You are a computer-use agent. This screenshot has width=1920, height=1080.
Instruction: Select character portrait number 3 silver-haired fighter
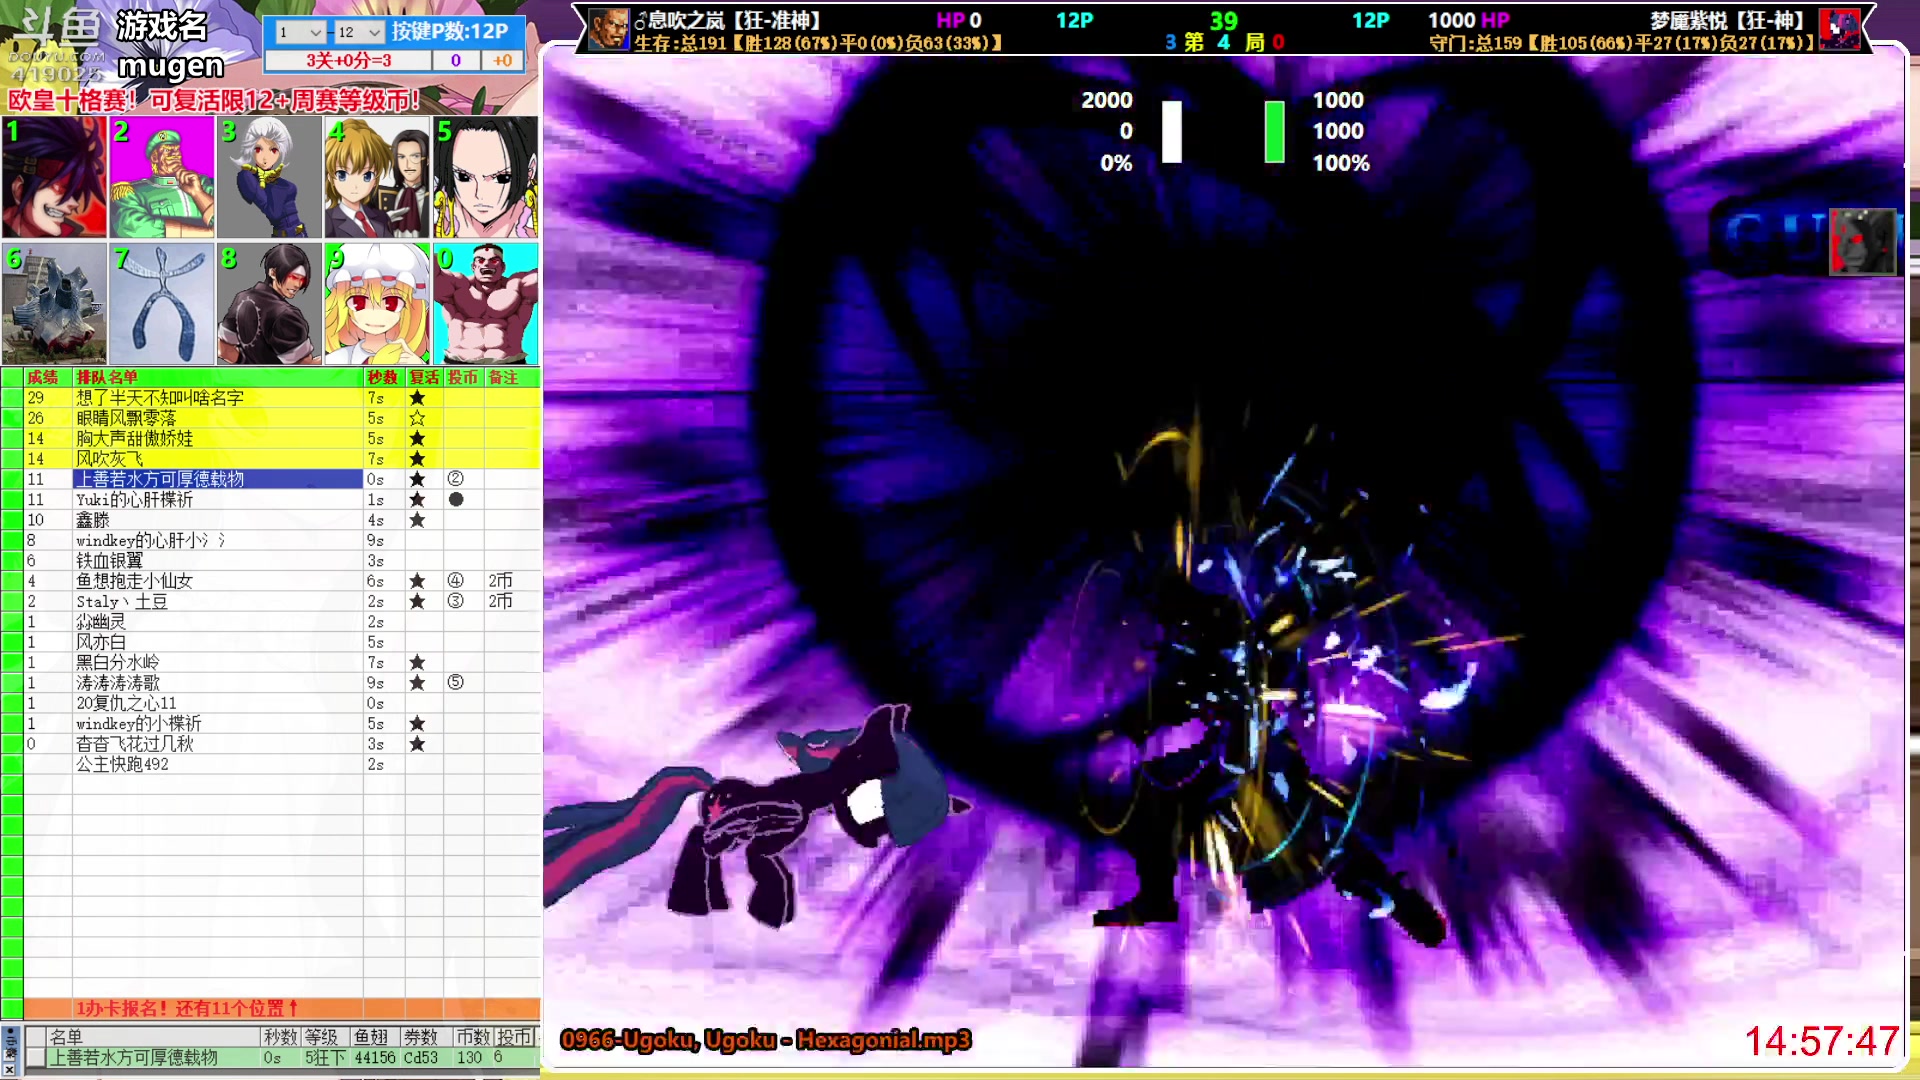tap(269, 177)
